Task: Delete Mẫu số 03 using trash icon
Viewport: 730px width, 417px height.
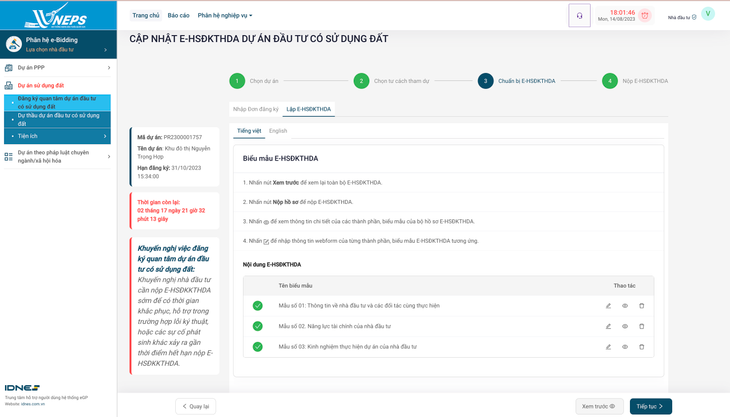Action: [642, 347]
